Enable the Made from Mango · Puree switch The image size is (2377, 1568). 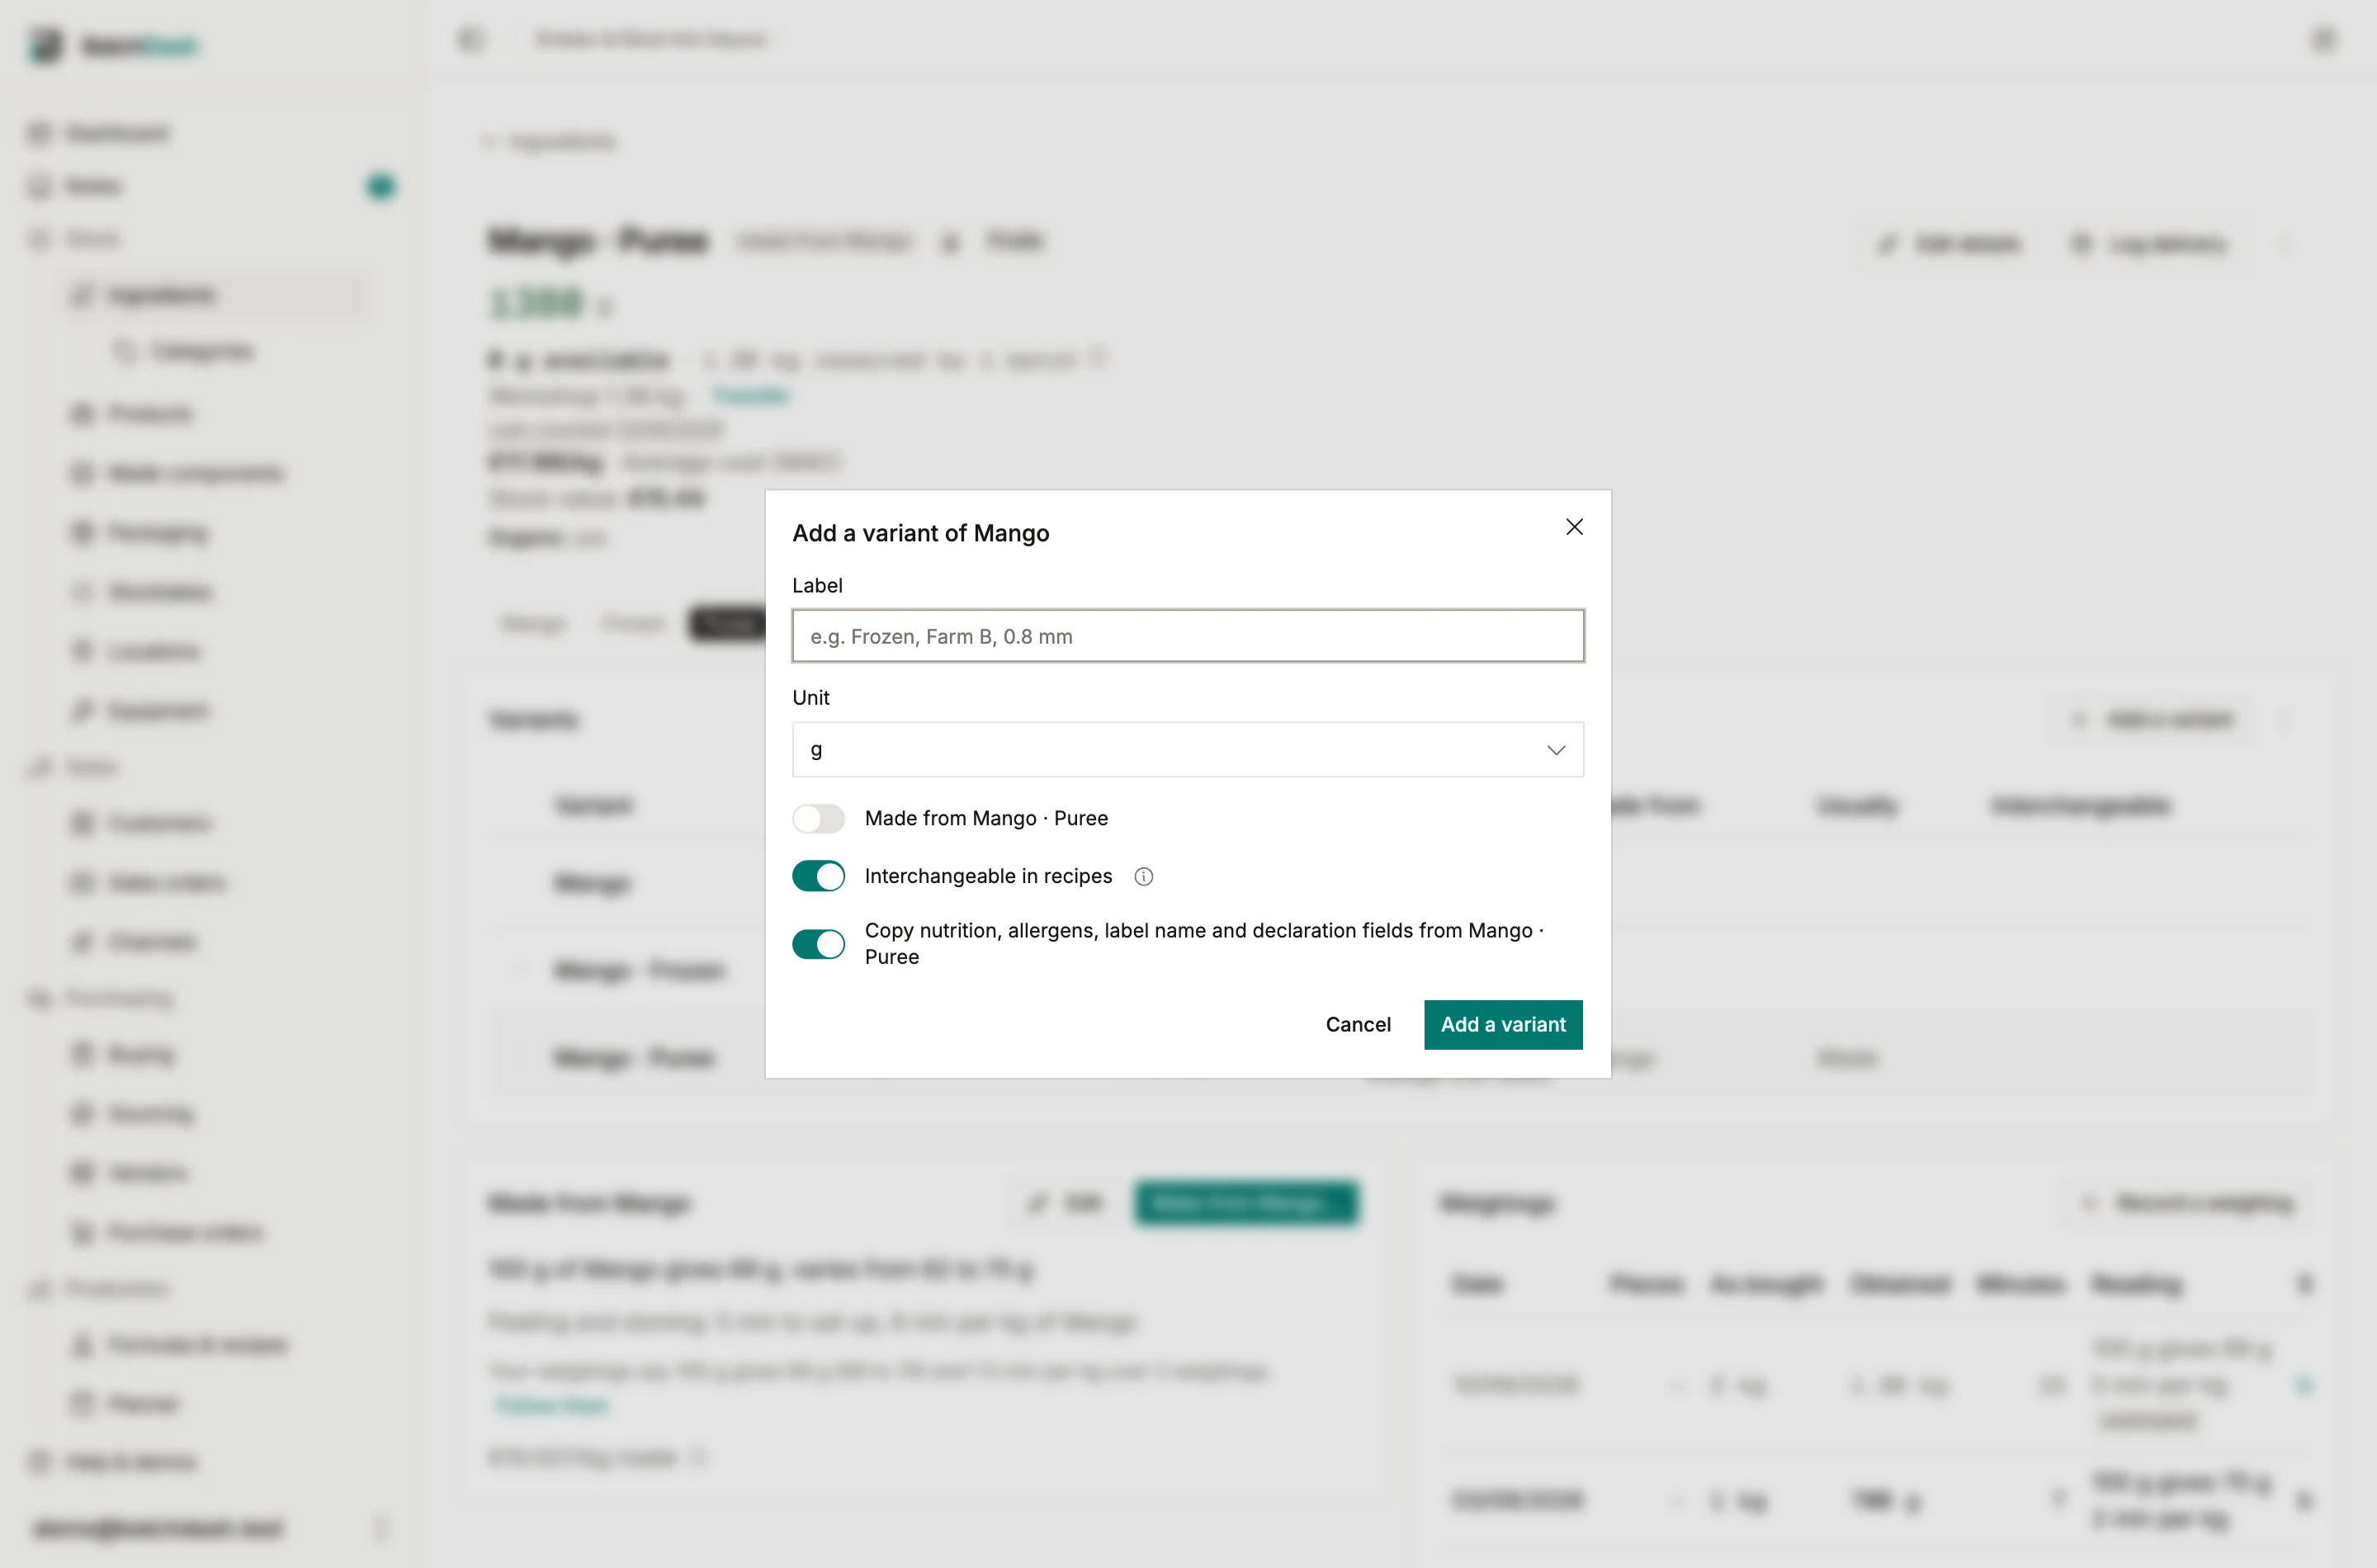[819, 819]
